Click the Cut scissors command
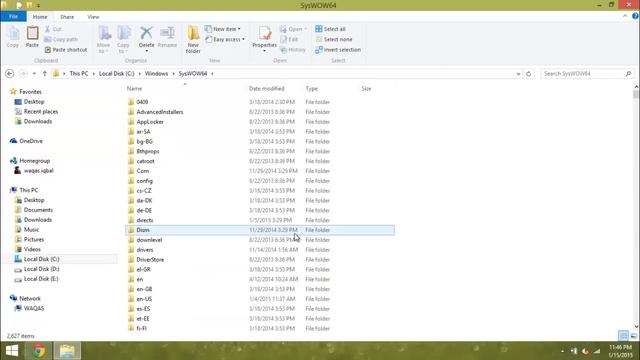Viewport: 640px width, 360px height. pos(53,29)
